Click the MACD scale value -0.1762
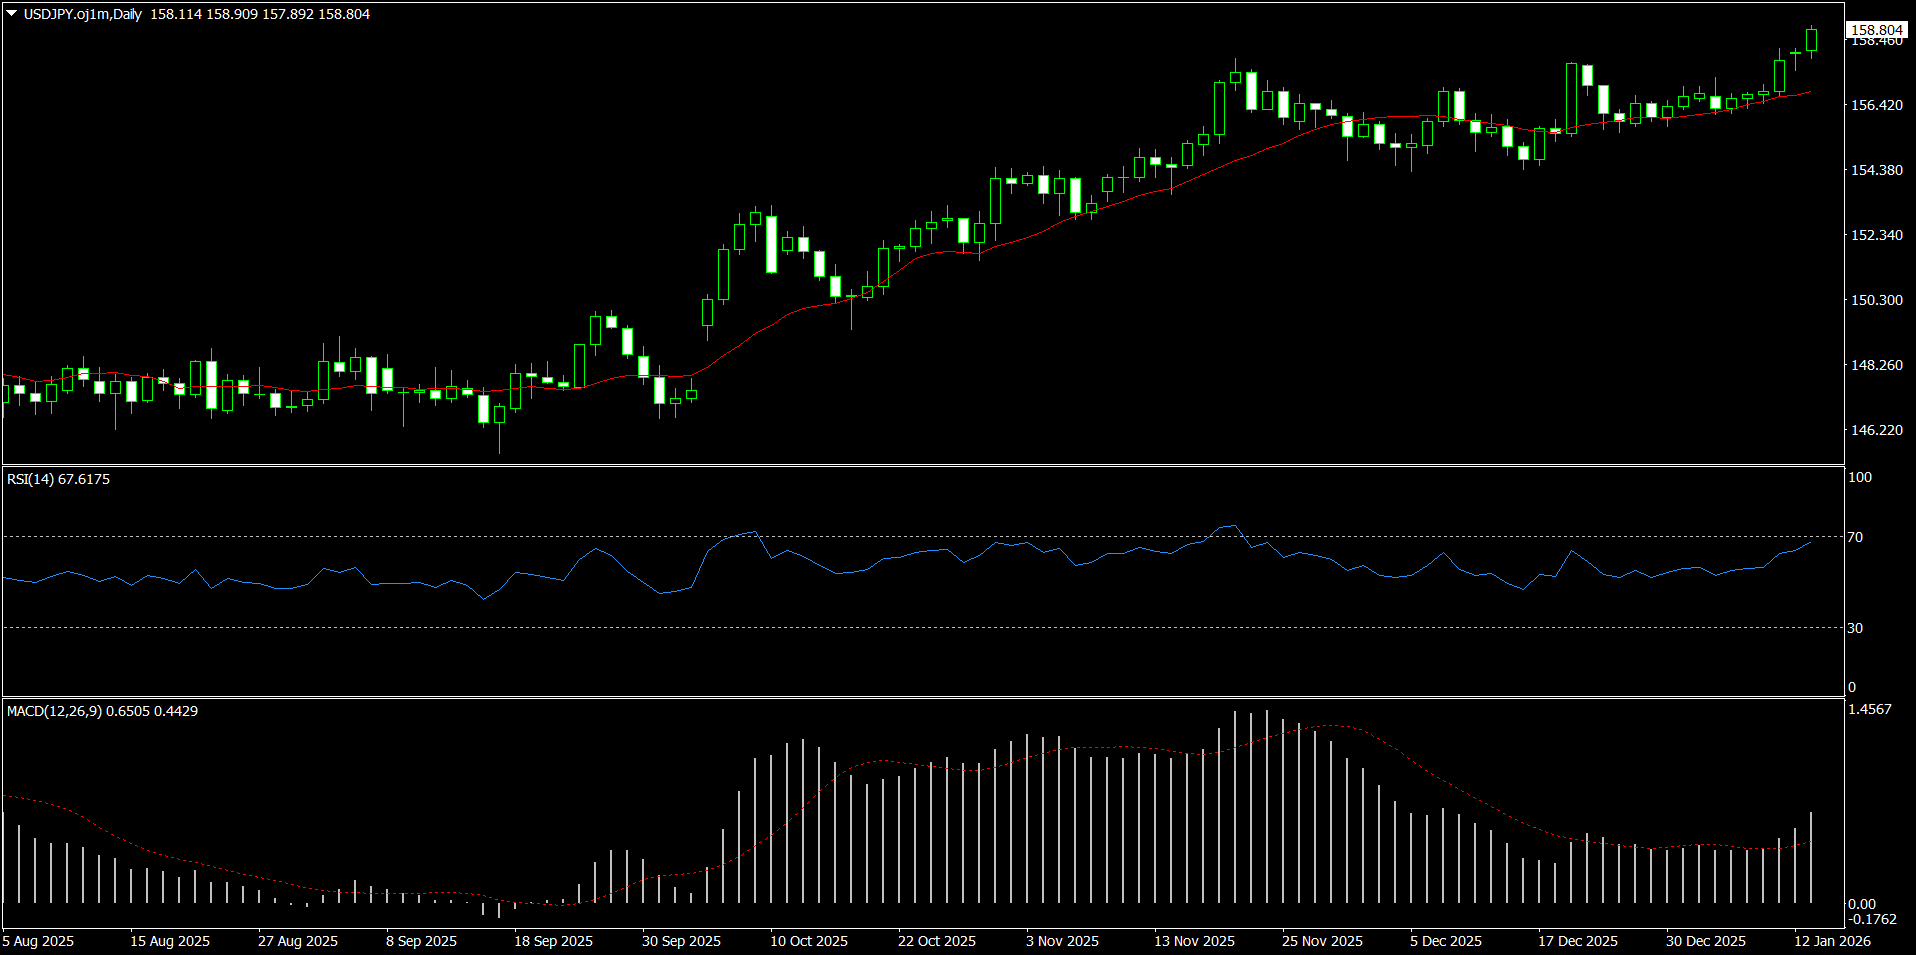Image resolution: width=1916 pixels, height=955 pixels. [x=1872, y=919]
